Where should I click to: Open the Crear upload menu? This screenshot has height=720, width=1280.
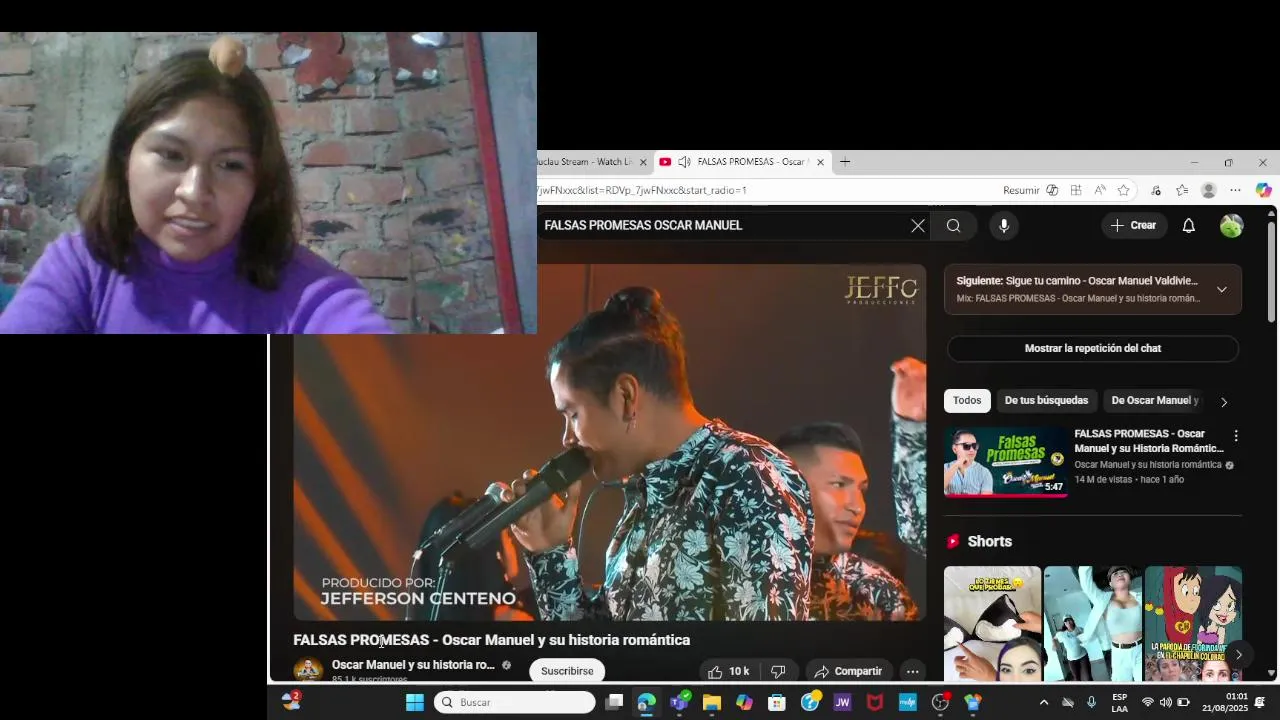click(x=1133, y=226)
